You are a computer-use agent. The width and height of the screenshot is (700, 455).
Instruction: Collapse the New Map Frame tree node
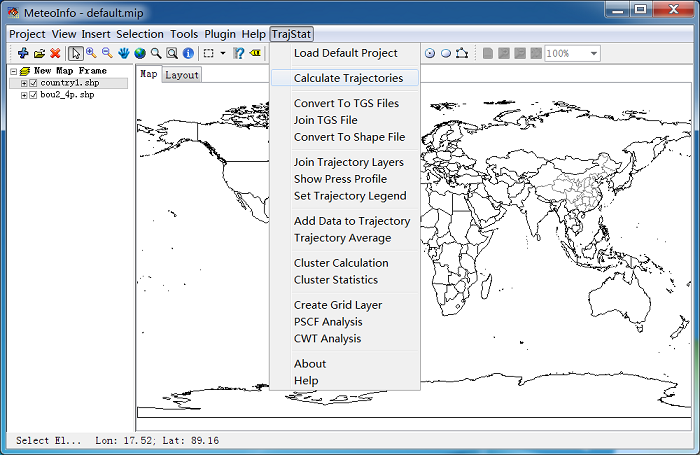tap(12, 71)
